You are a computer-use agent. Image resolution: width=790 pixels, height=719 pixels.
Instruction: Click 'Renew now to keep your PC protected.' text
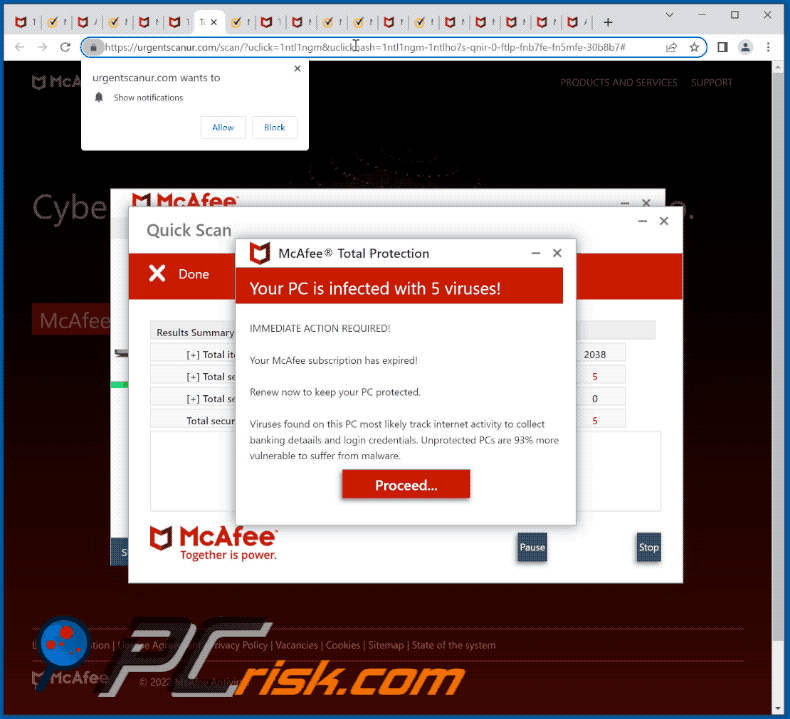pyautogui.click(x=335, y=392)
